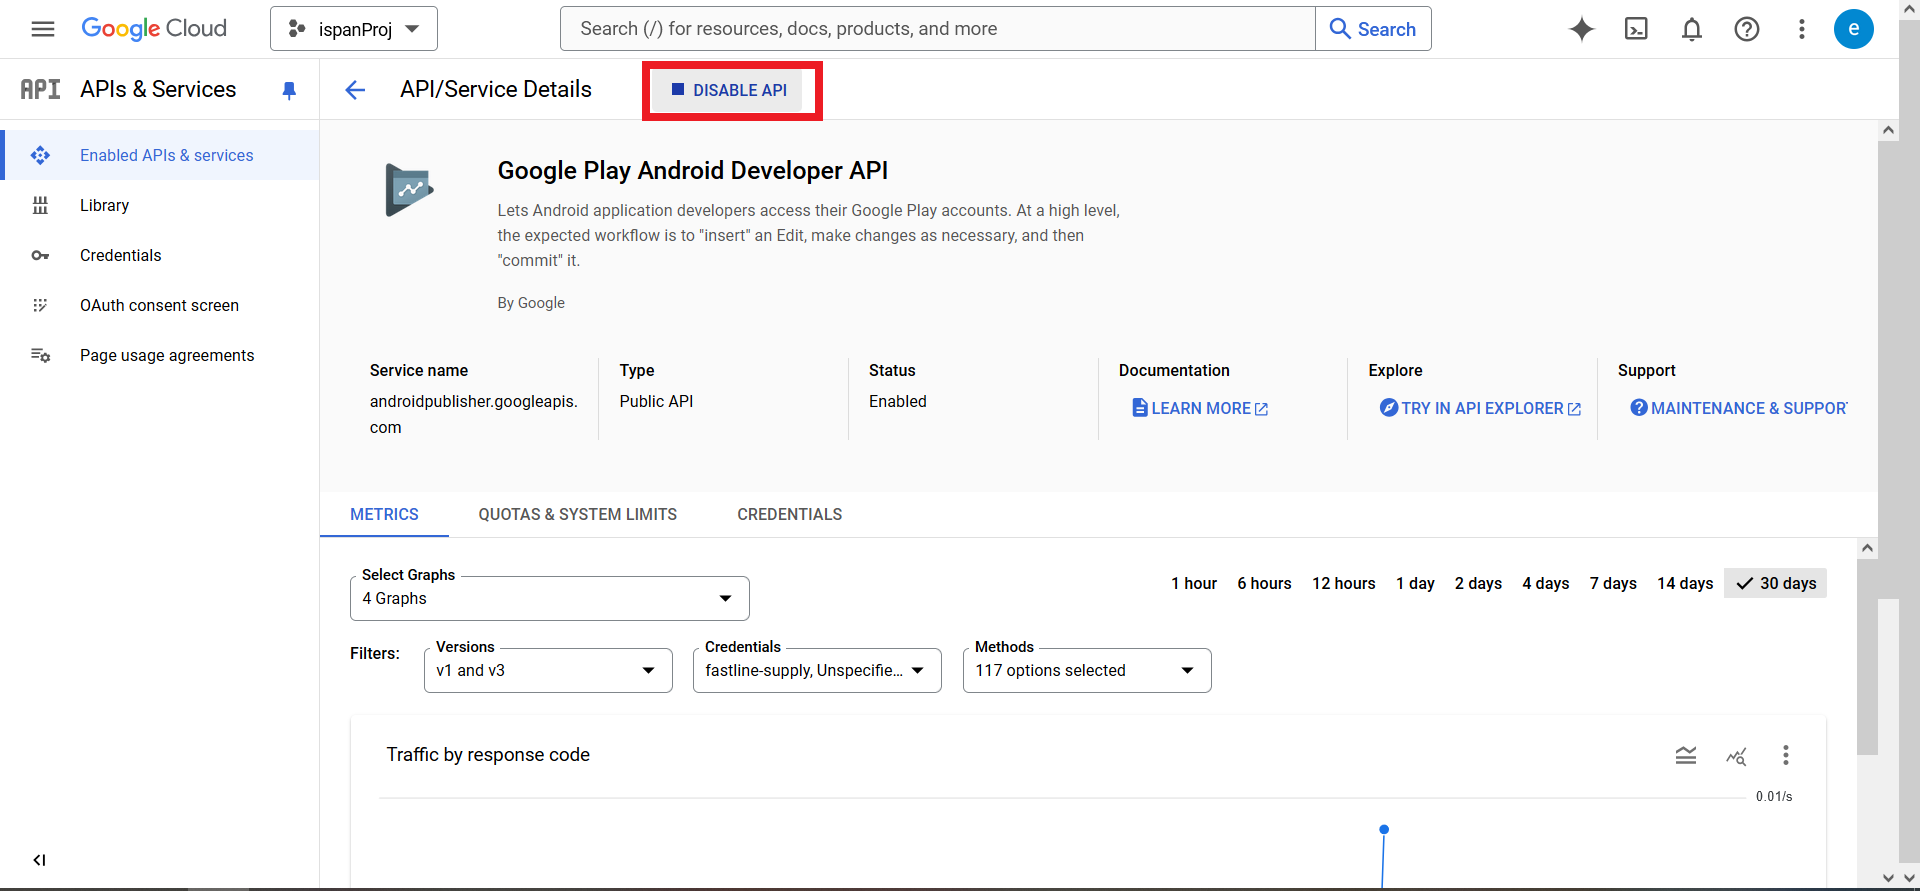
Task: Open the main navigation hamburger menu
Action: [43, 29]
